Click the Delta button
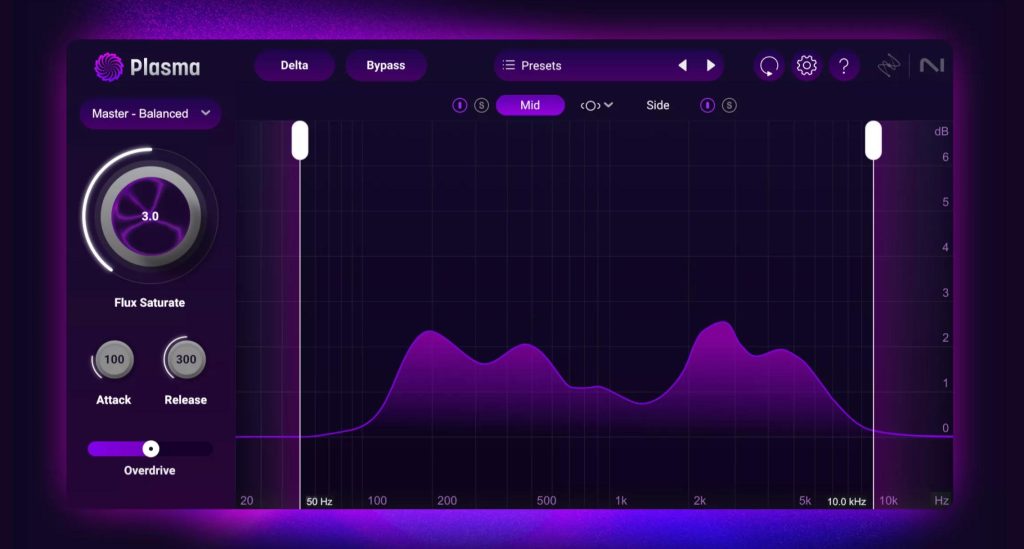This screenshot has height=549, width=1024. (294, 66)
